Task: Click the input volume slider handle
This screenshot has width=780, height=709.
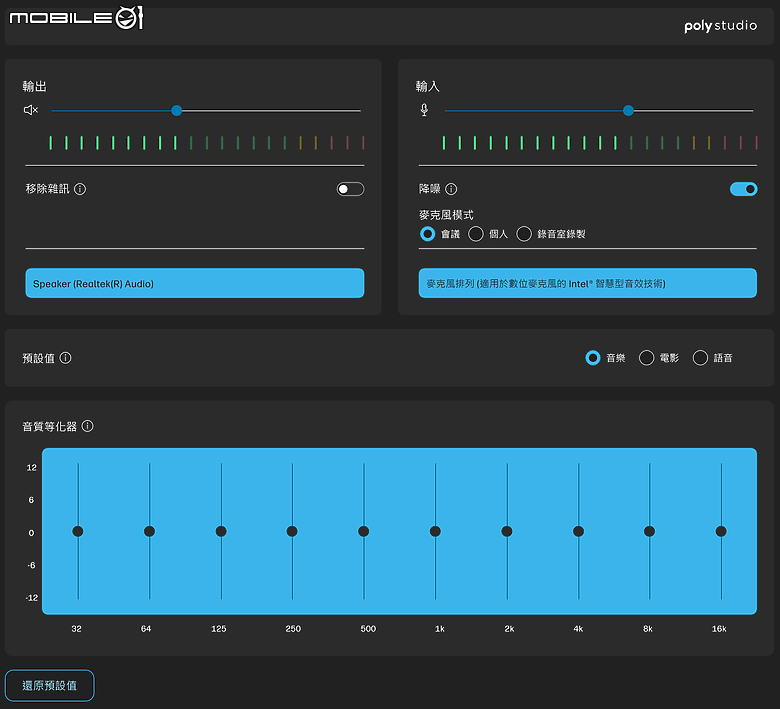Action: tap(628, 110)
